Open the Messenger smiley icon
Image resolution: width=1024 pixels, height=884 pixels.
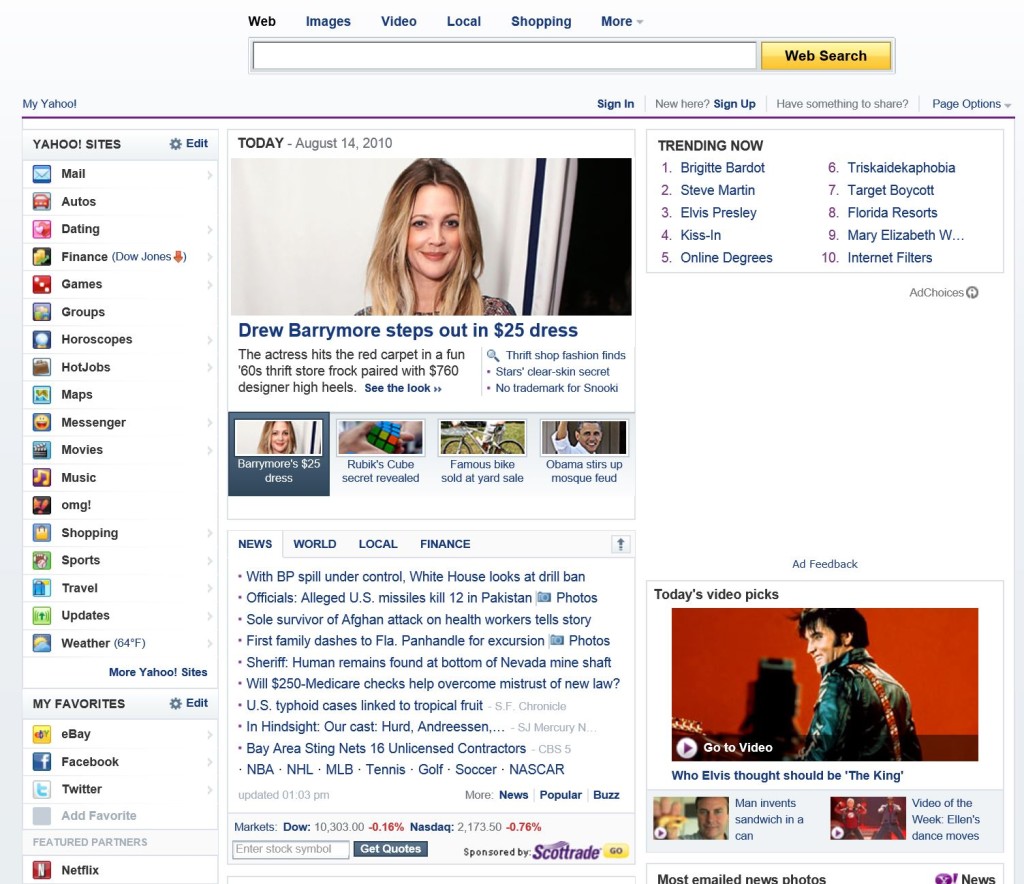[x=42, y=423]
